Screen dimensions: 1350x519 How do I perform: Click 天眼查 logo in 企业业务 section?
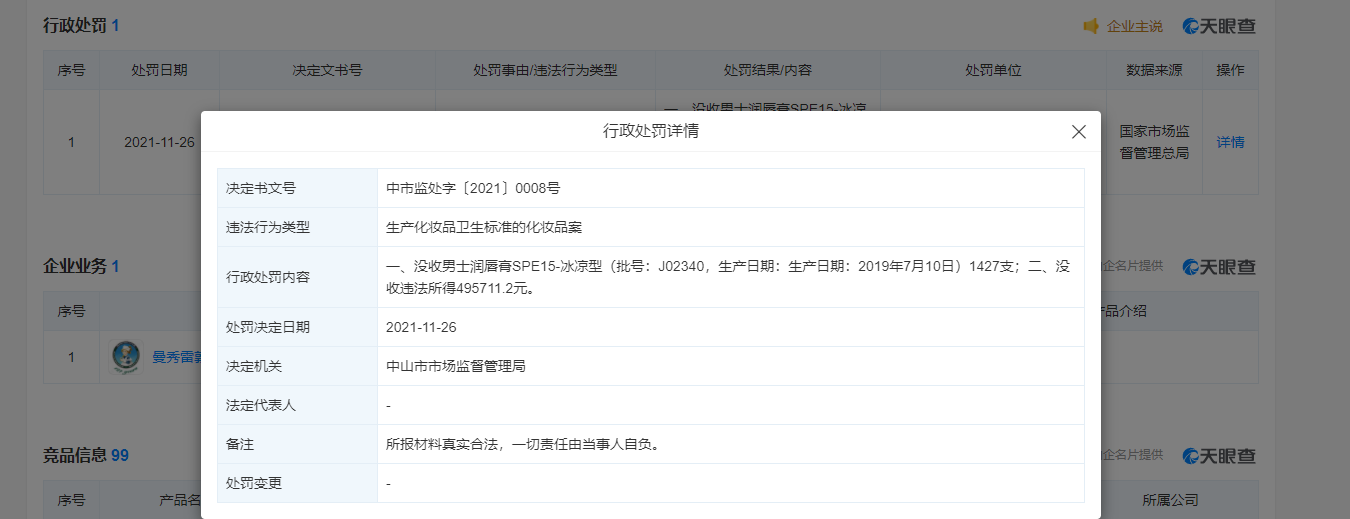click(x=1218, y=266)
